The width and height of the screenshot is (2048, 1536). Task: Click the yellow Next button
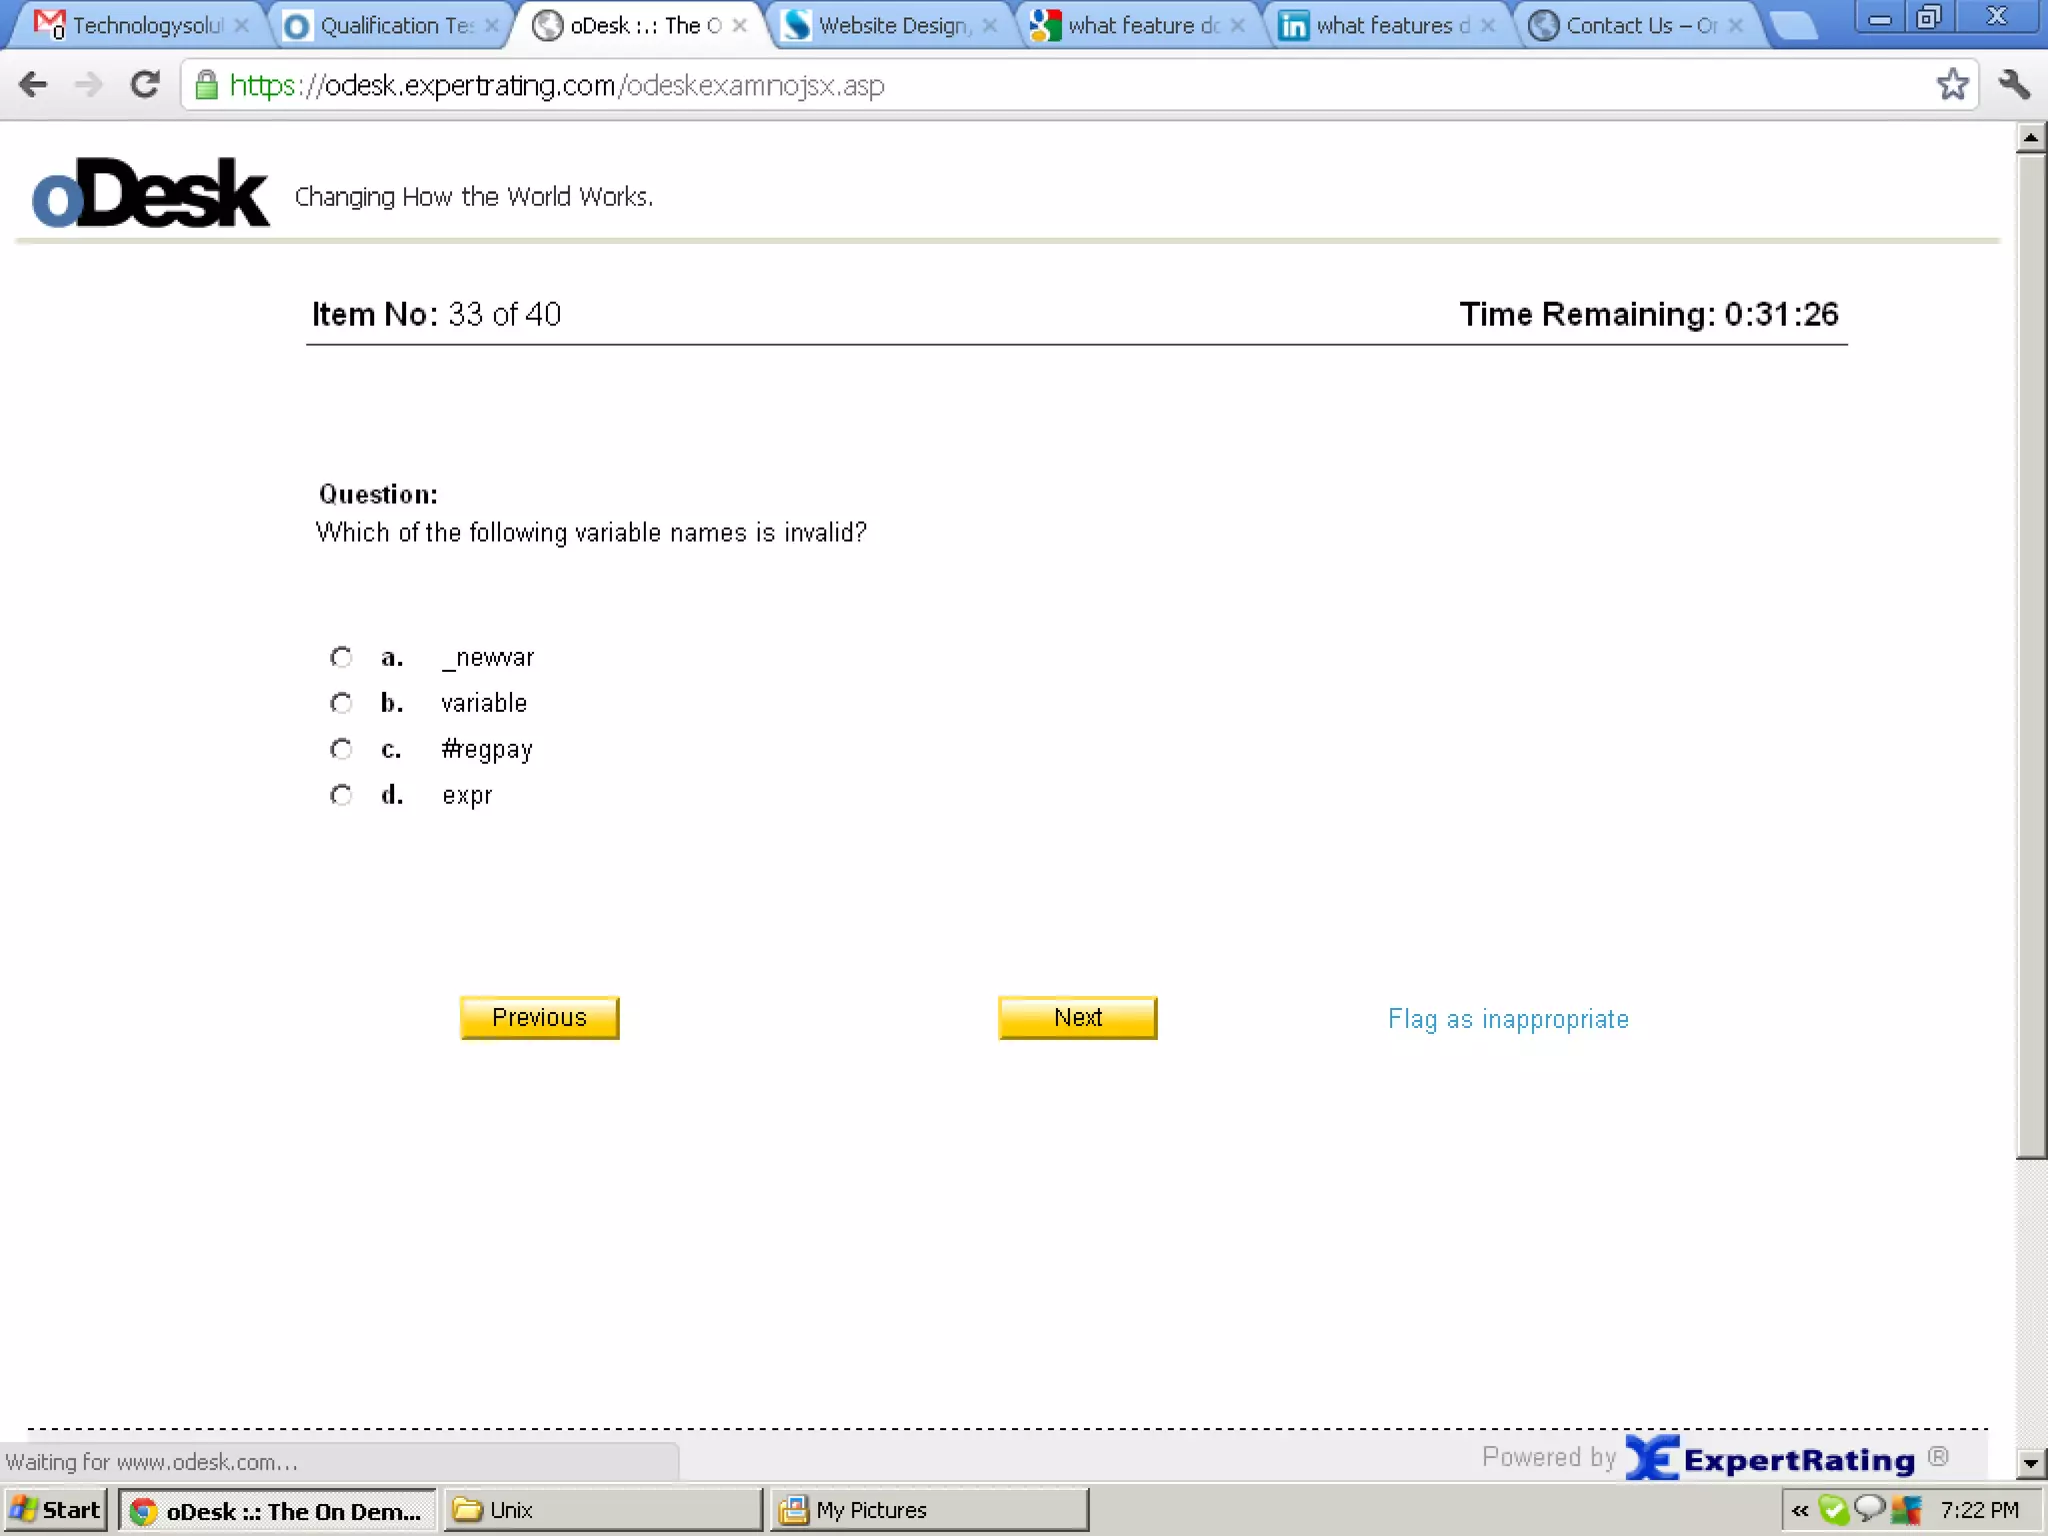[x=1077, y=1017]
